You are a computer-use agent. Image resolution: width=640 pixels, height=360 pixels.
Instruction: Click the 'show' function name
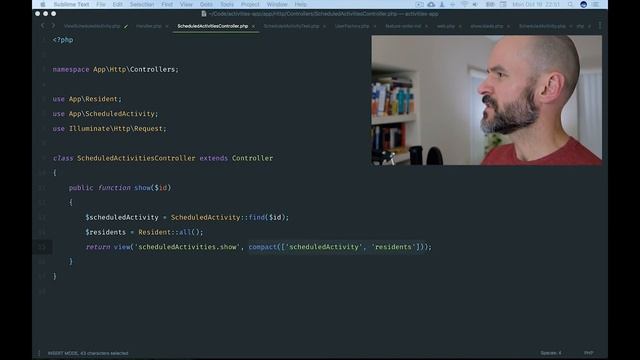142,188
